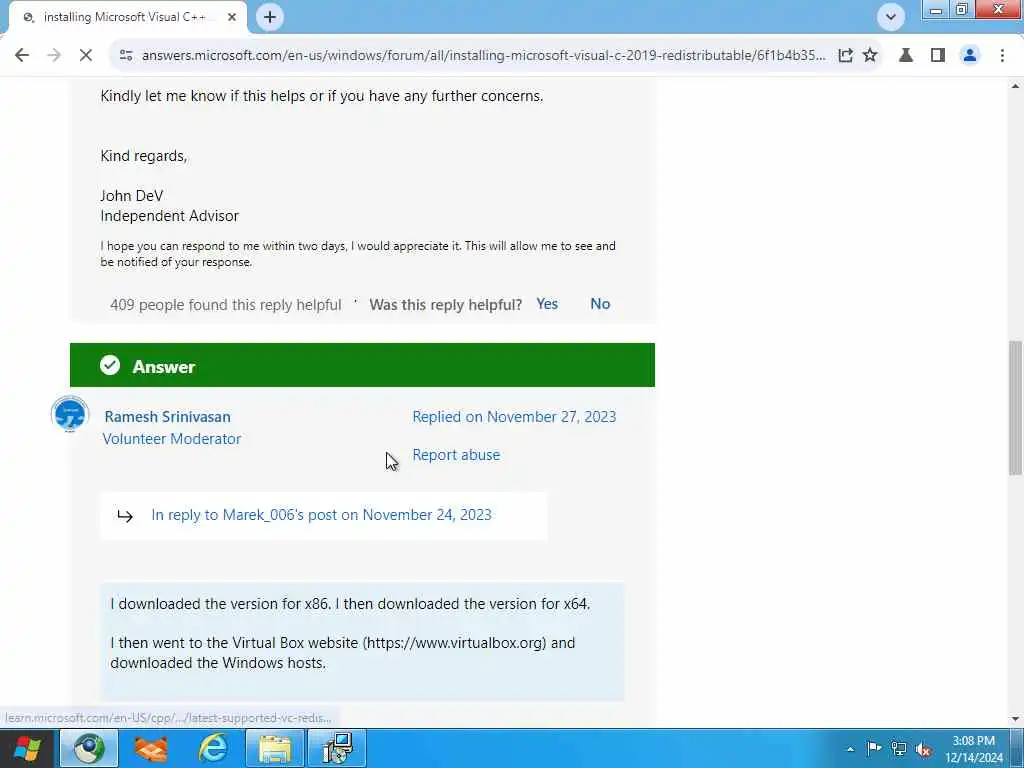1024x768 pixels.
Task: Open Ramesh Srinivasan's profile link
Action: coord(167,417)
